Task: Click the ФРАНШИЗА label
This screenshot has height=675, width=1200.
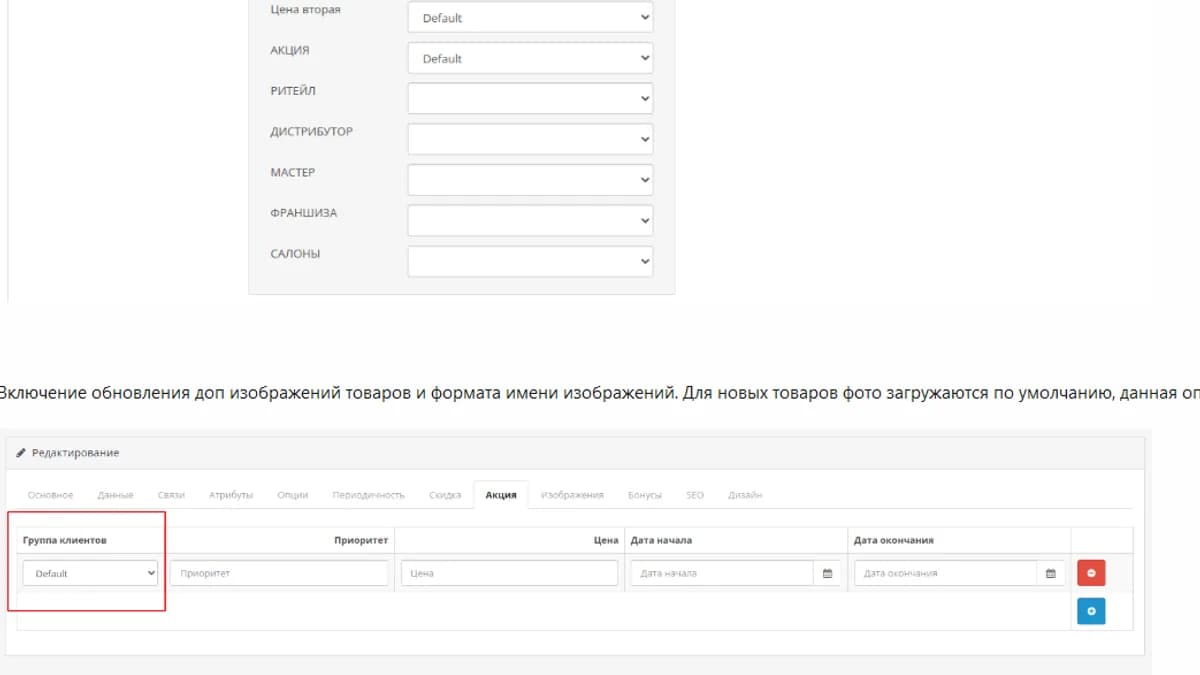Action: [x=303, y=213]
